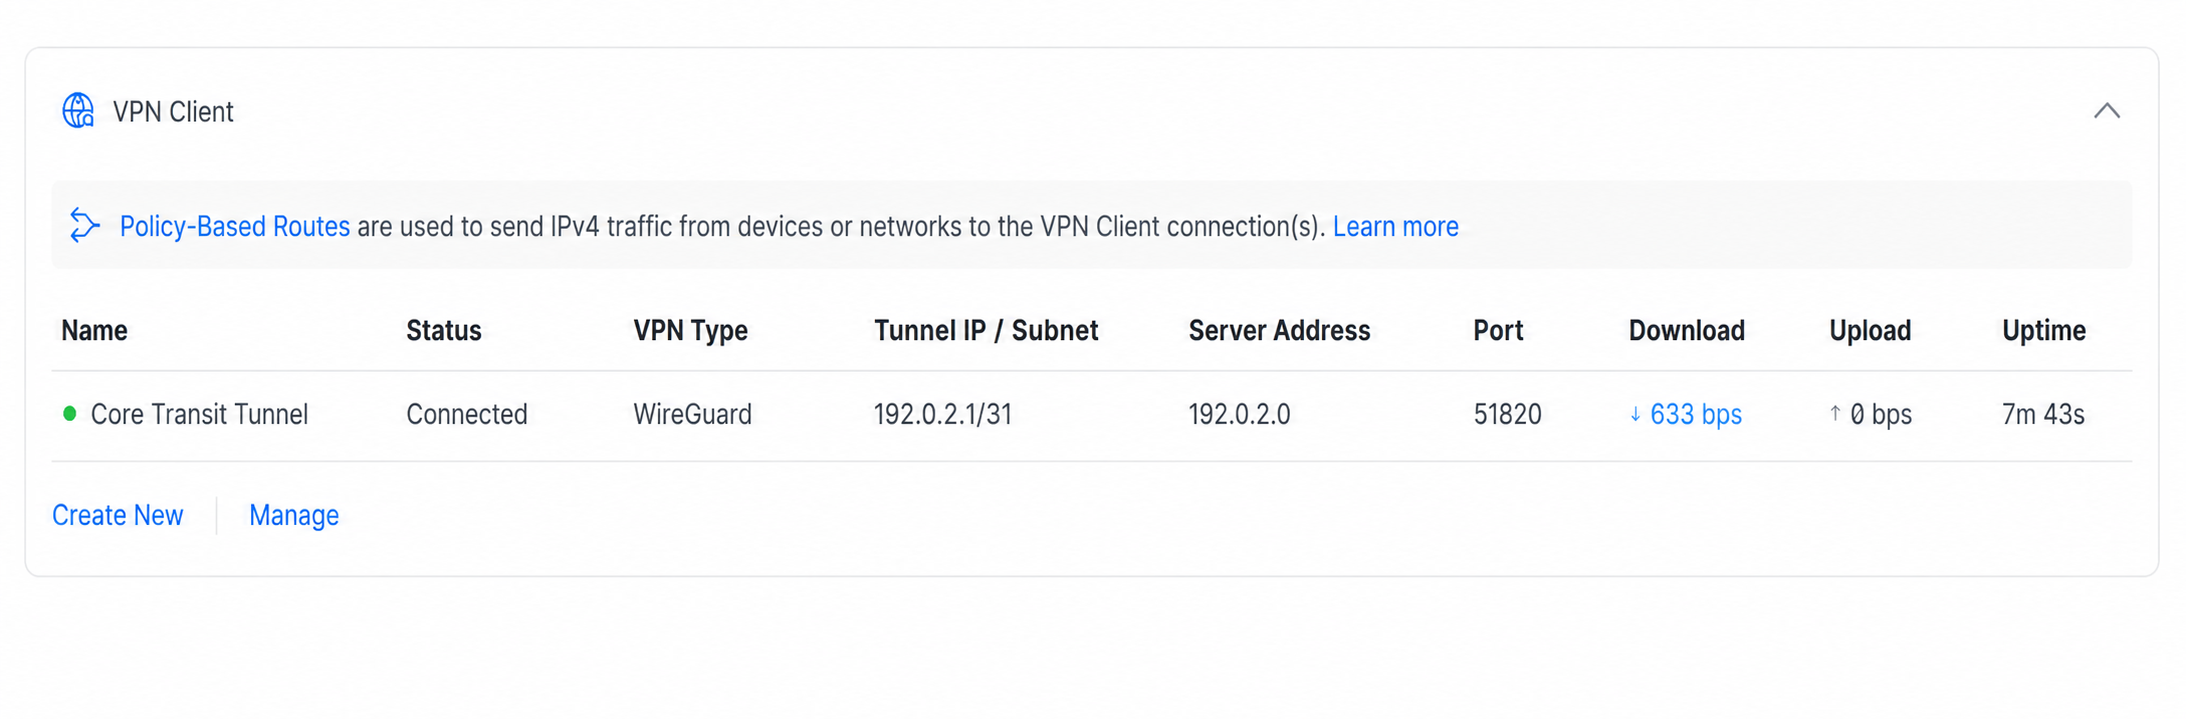Open the Learn more link

1395,227
